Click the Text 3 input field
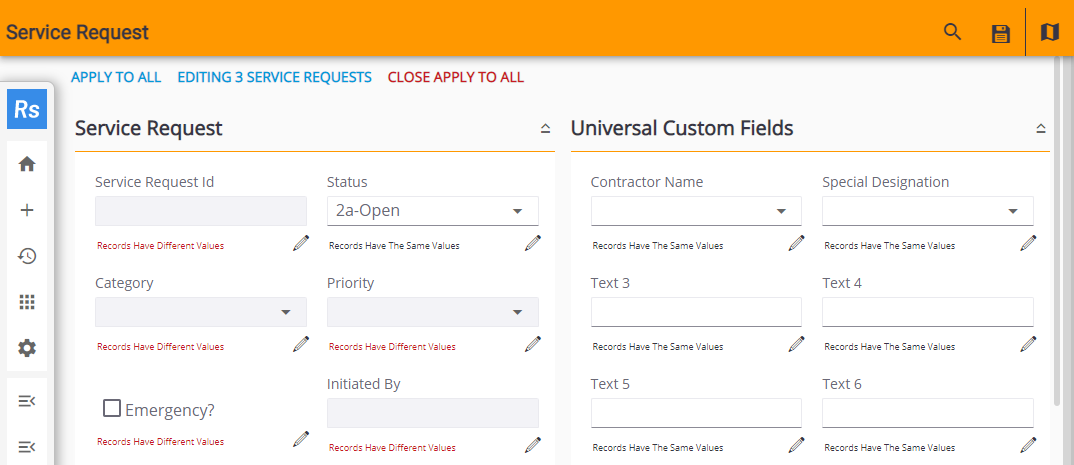 coord(696,312)
